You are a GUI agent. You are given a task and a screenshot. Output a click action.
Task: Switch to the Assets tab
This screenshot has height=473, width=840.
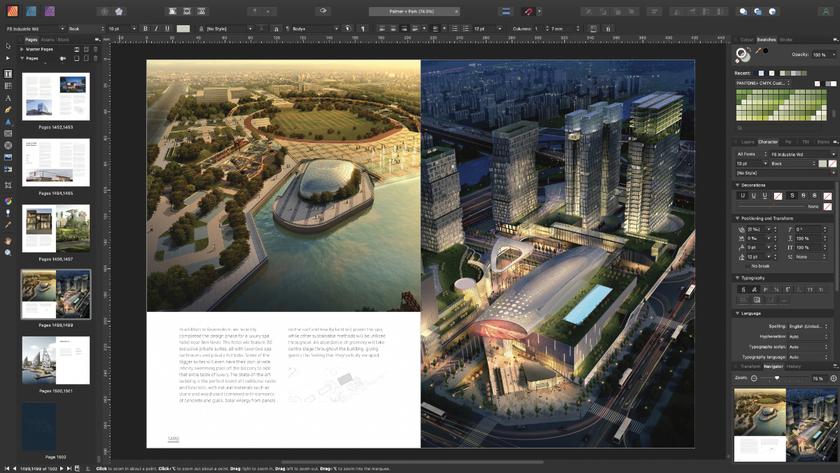[47, 39]
